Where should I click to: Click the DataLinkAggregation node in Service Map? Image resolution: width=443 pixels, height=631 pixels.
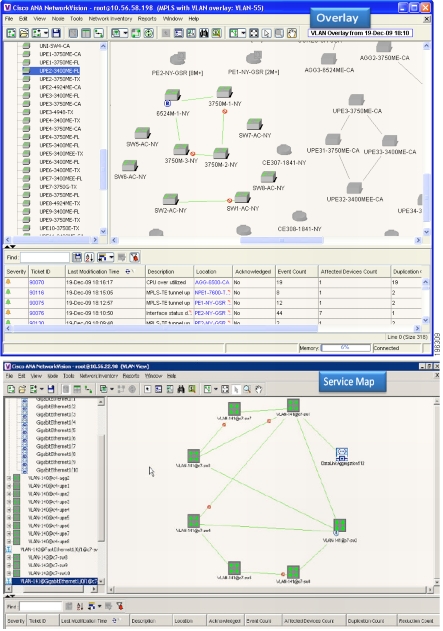point(342,454)
